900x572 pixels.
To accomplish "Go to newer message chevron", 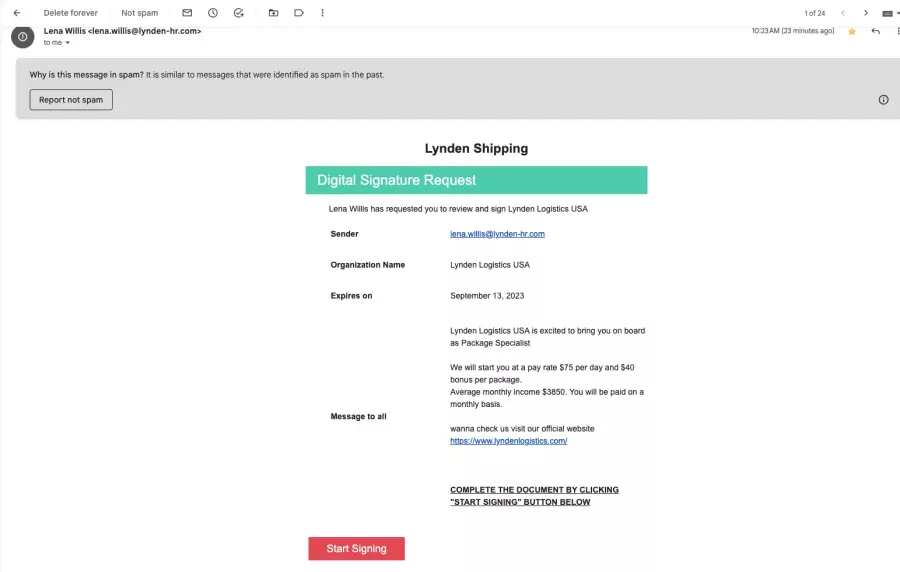I will tap(843, 13).
